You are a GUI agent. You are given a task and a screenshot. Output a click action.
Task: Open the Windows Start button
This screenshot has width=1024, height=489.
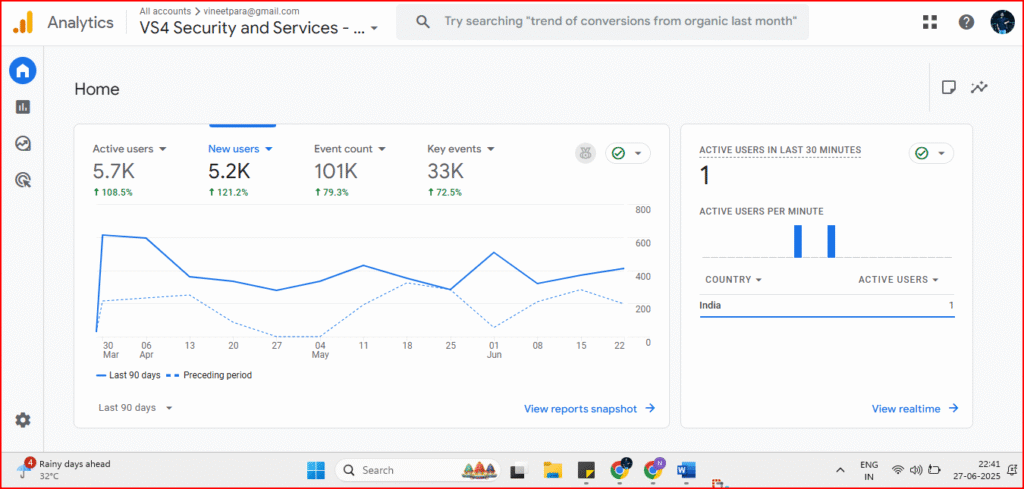[x=316, y=470]
